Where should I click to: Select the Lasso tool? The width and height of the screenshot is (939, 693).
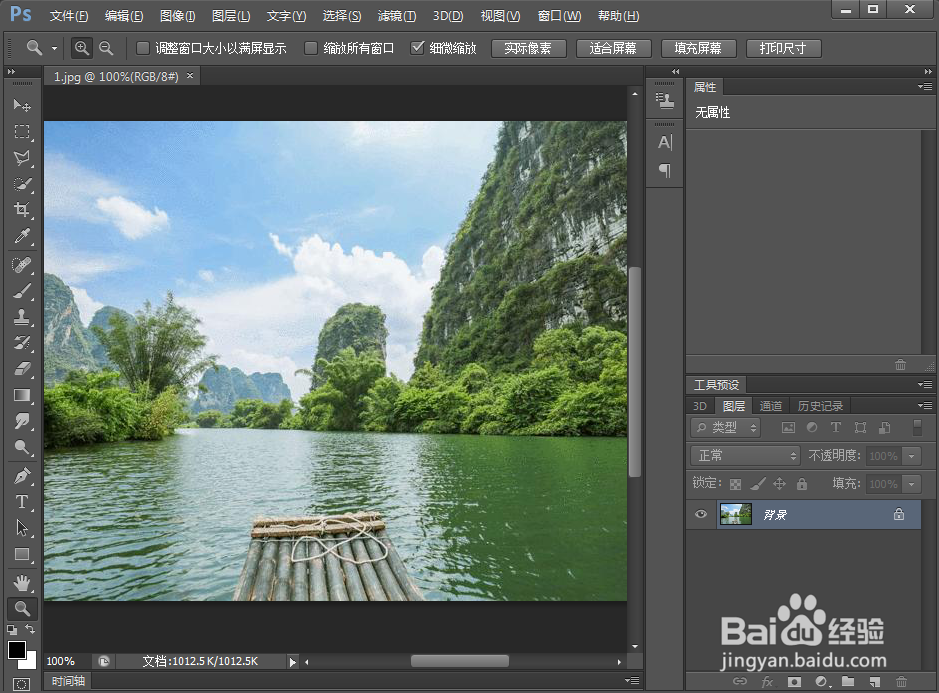[22, 158]
